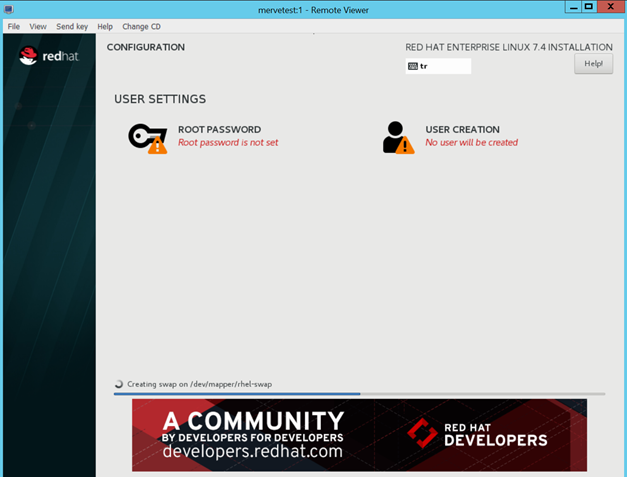Maximize the Remote Viewer window
The image size is (627, 477).
pyautogui.click(x=589, y=7)
